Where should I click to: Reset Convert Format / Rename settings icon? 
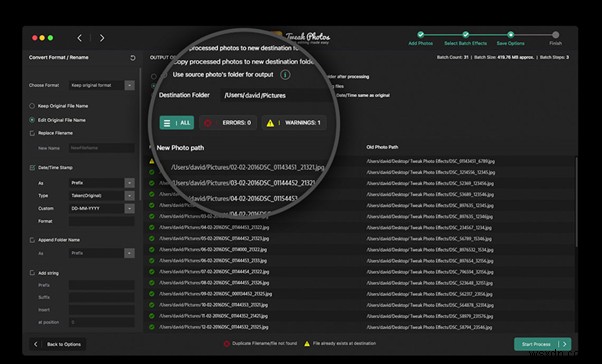point(133,58)
